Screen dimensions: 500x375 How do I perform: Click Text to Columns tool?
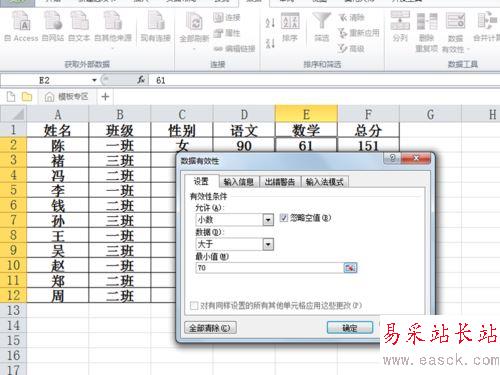[x=400, y=27]
